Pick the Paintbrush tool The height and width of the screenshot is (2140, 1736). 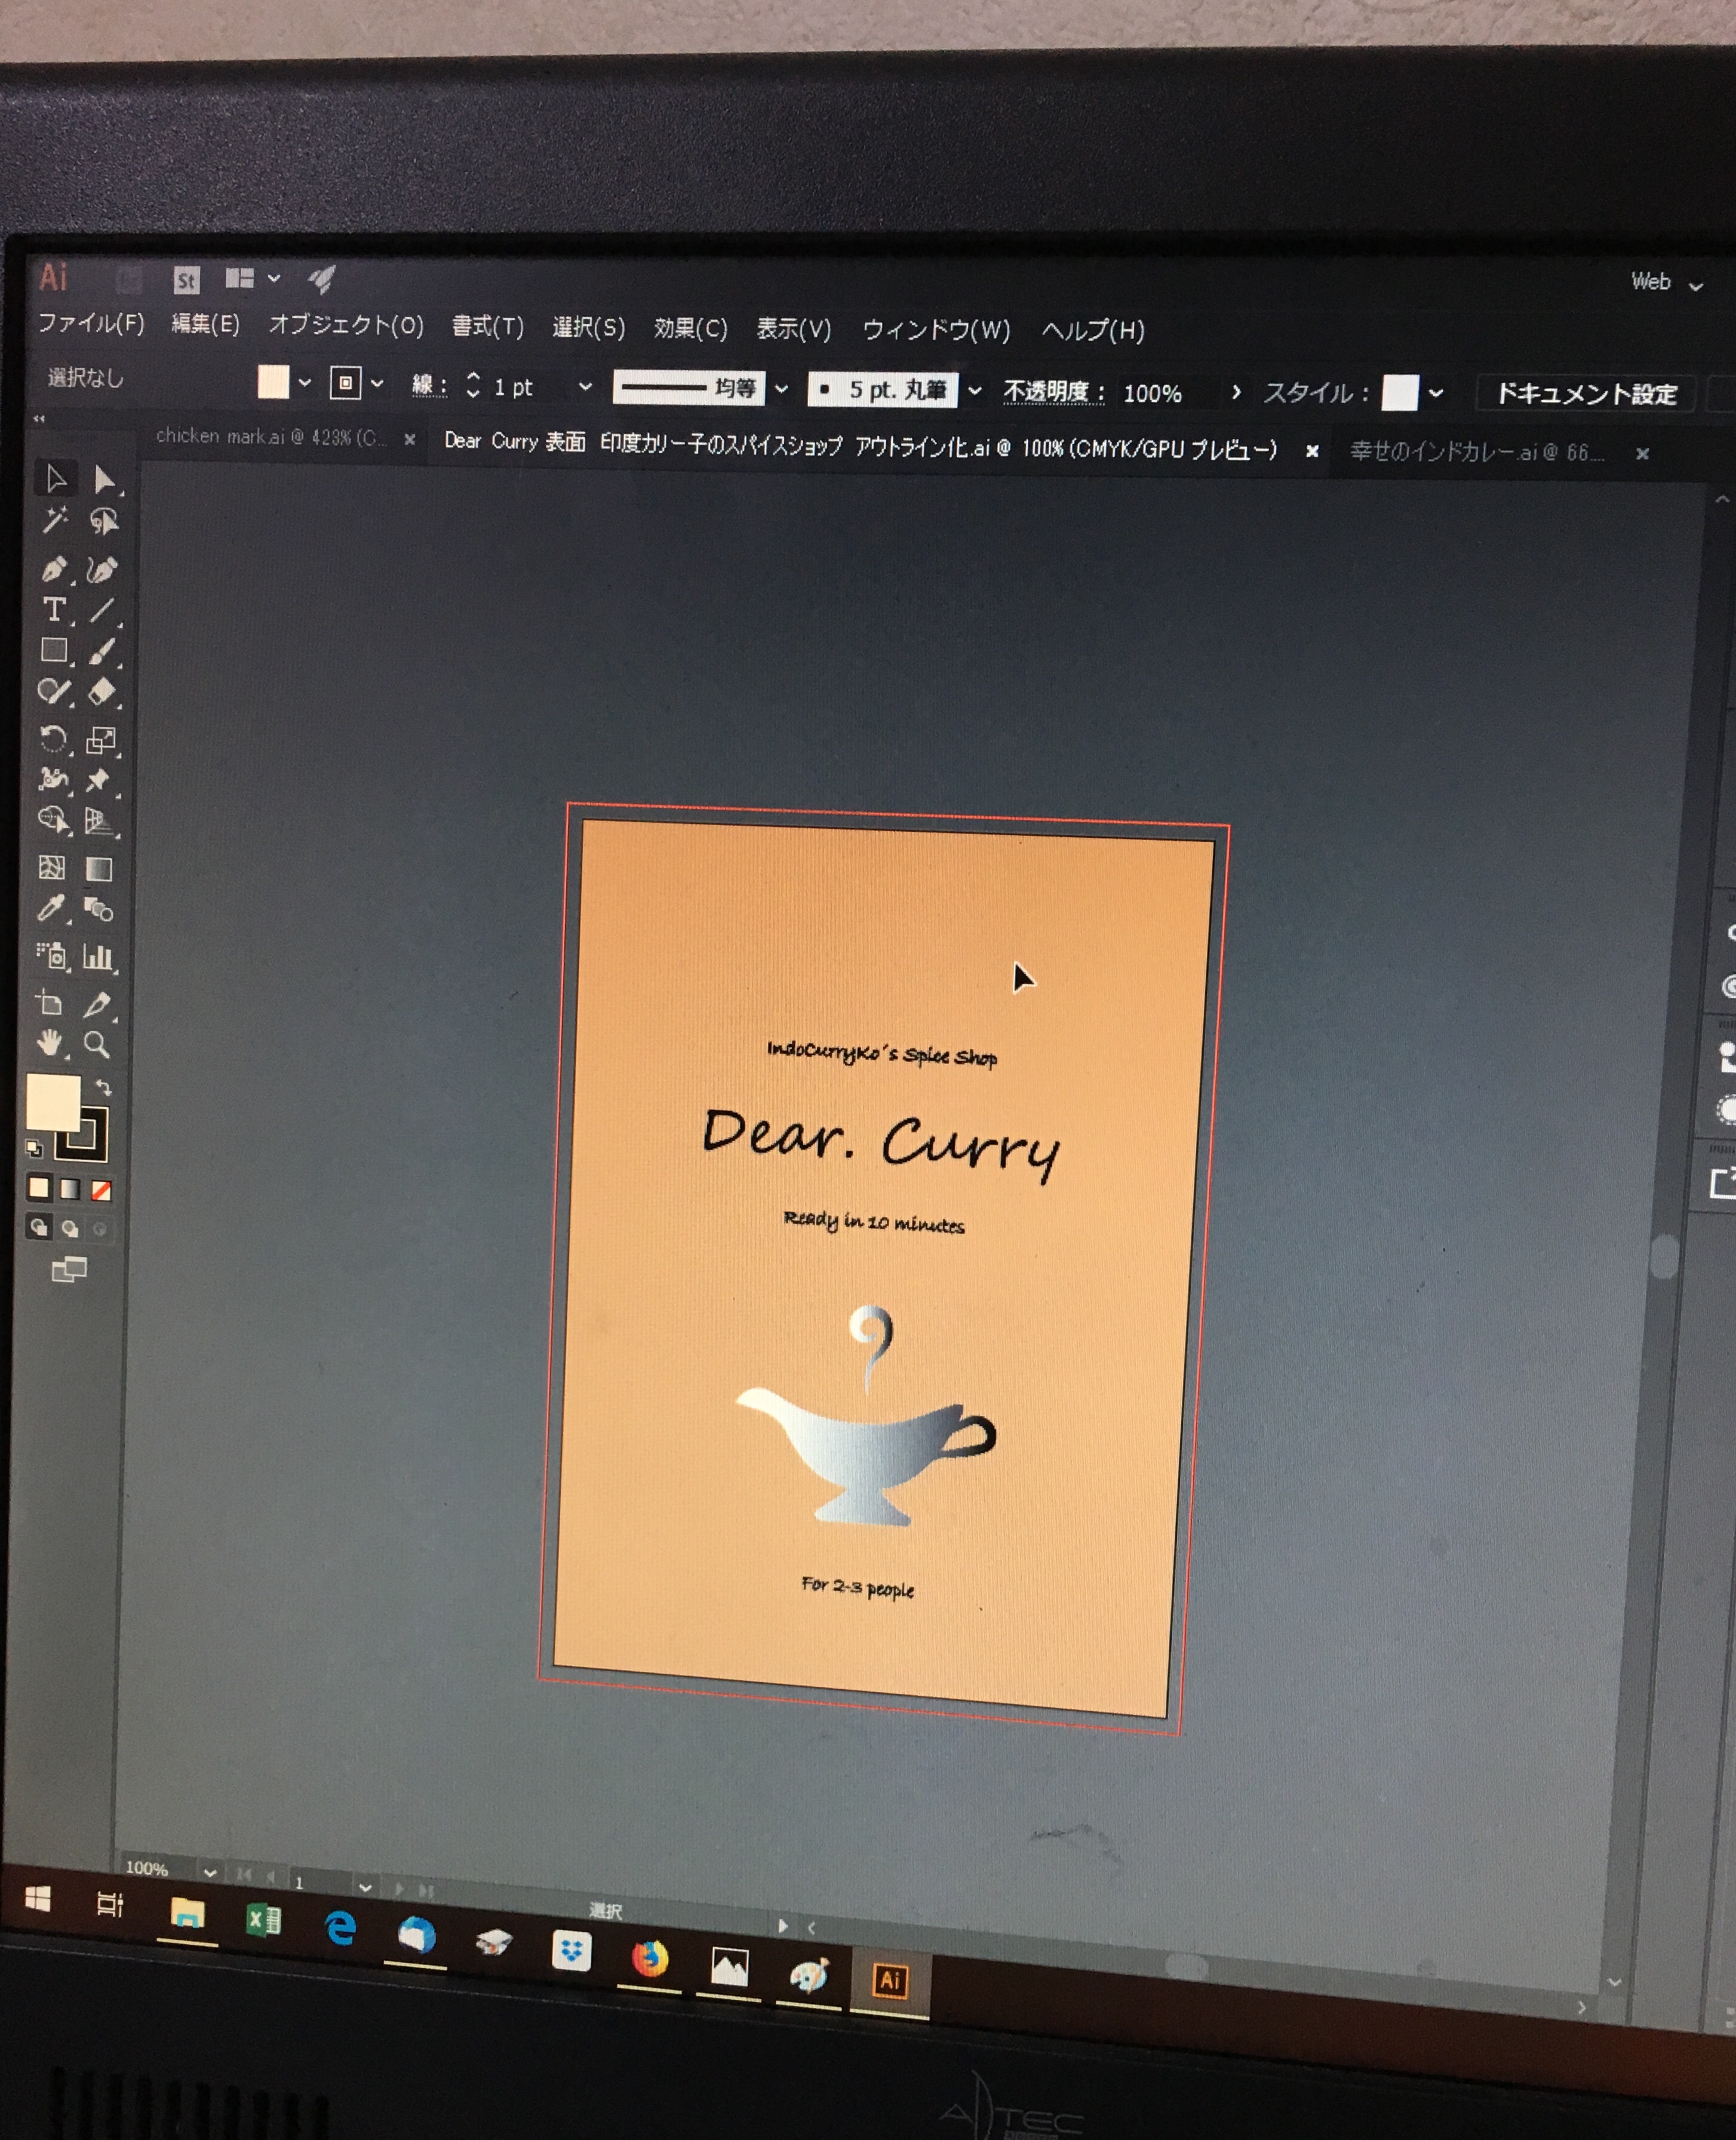point(102,651)
